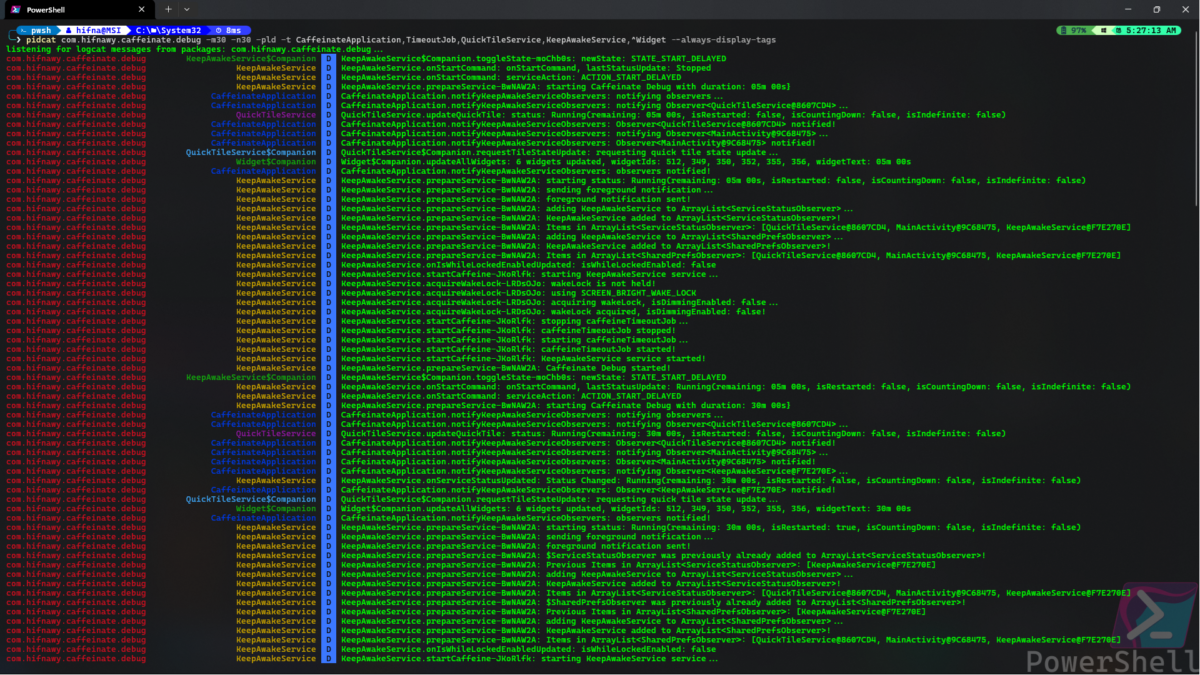The height and width of the screenshot is (675, 1200).
Task: Click the 'widgetText: 05m 00s' widgets line
Action: click(x=626, y=161)
